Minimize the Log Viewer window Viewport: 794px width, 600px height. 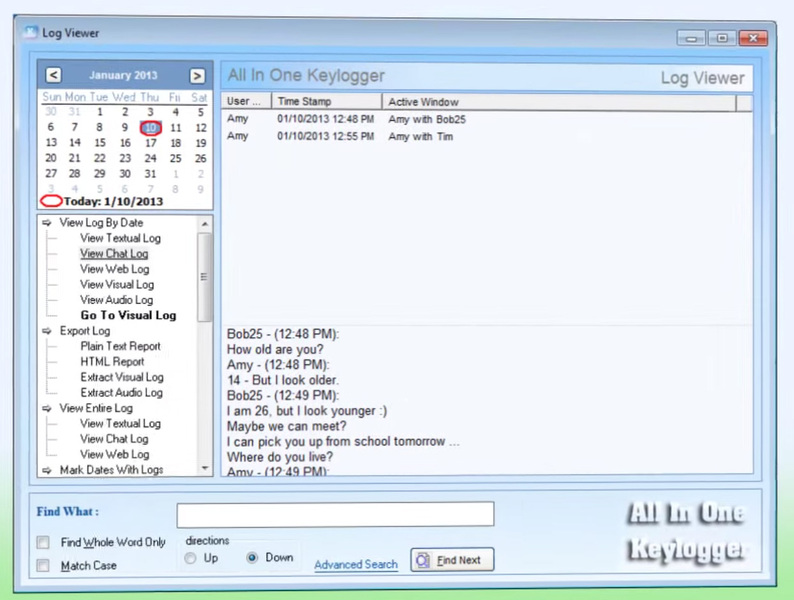click(x=692, y=38)
